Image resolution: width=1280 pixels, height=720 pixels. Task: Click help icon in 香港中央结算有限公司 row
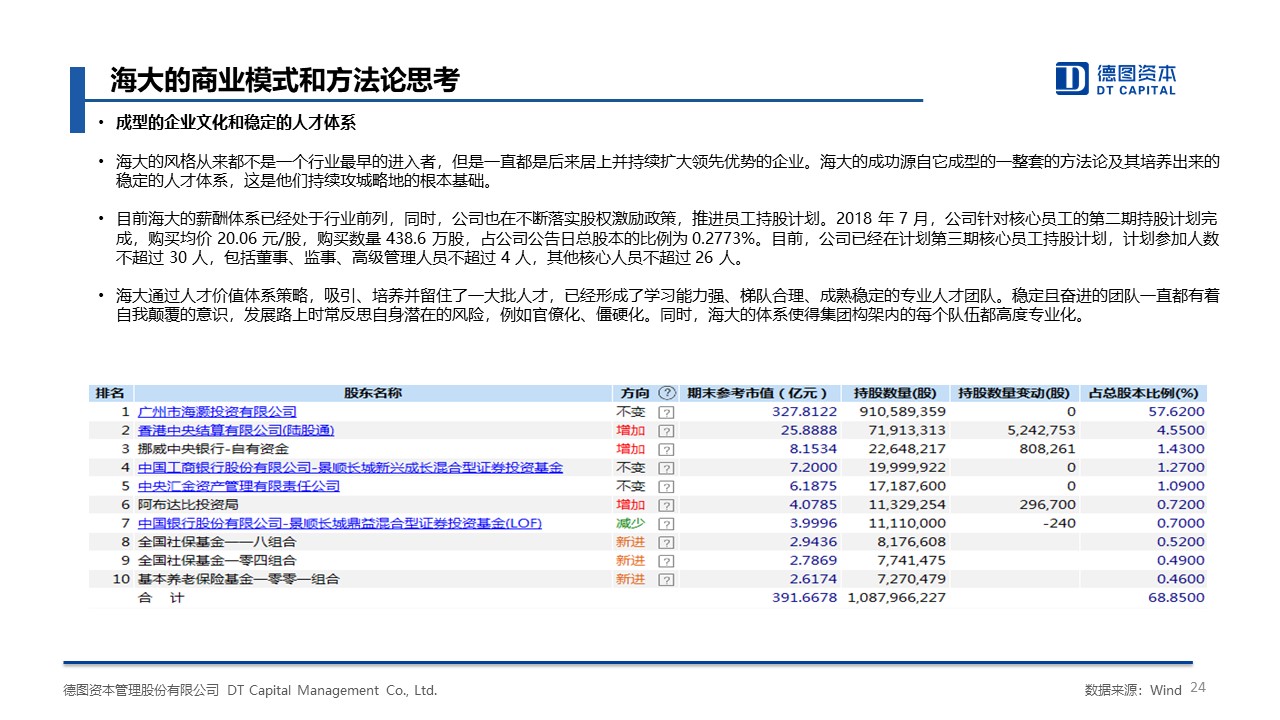point(667,430)
